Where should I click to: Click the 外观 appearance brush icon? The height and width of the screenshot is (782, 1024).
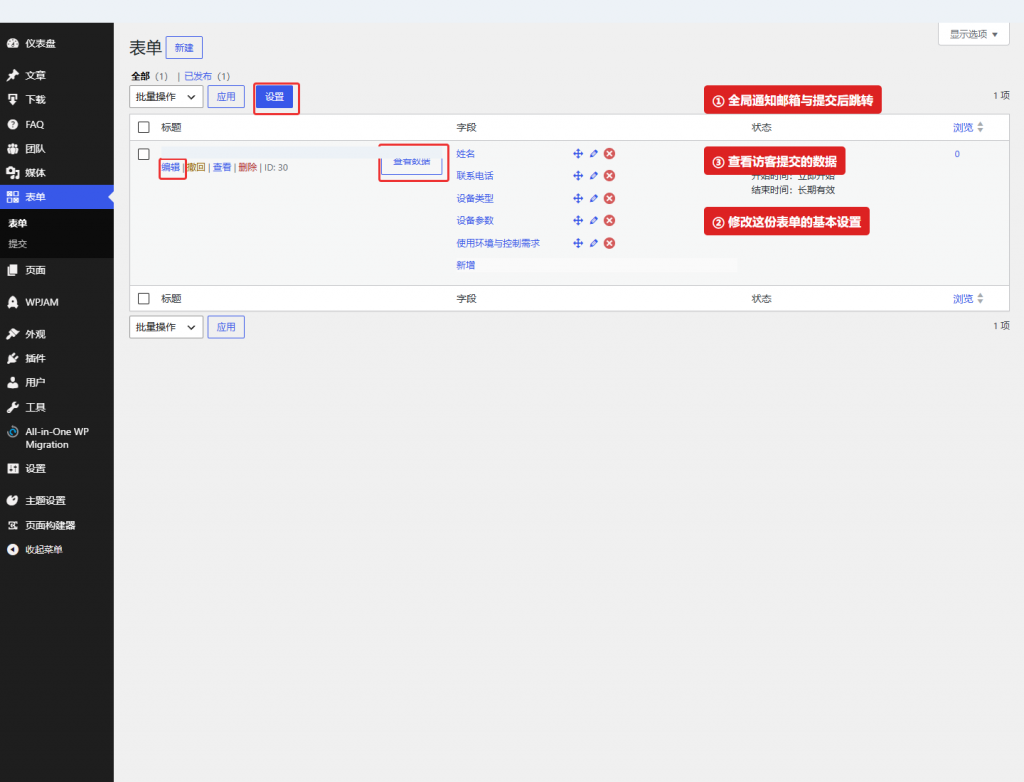pos(12,334)
